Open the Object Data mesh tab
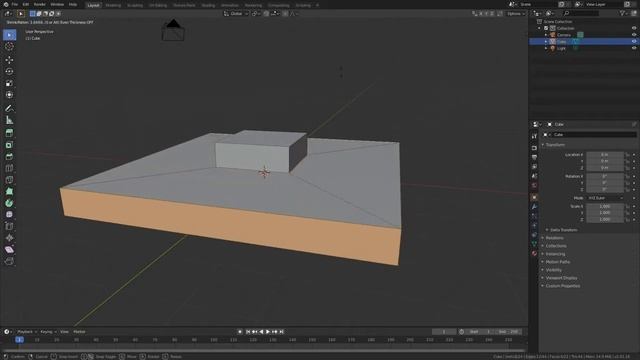Viewport: 640px width, 360px height. [534, 244]
